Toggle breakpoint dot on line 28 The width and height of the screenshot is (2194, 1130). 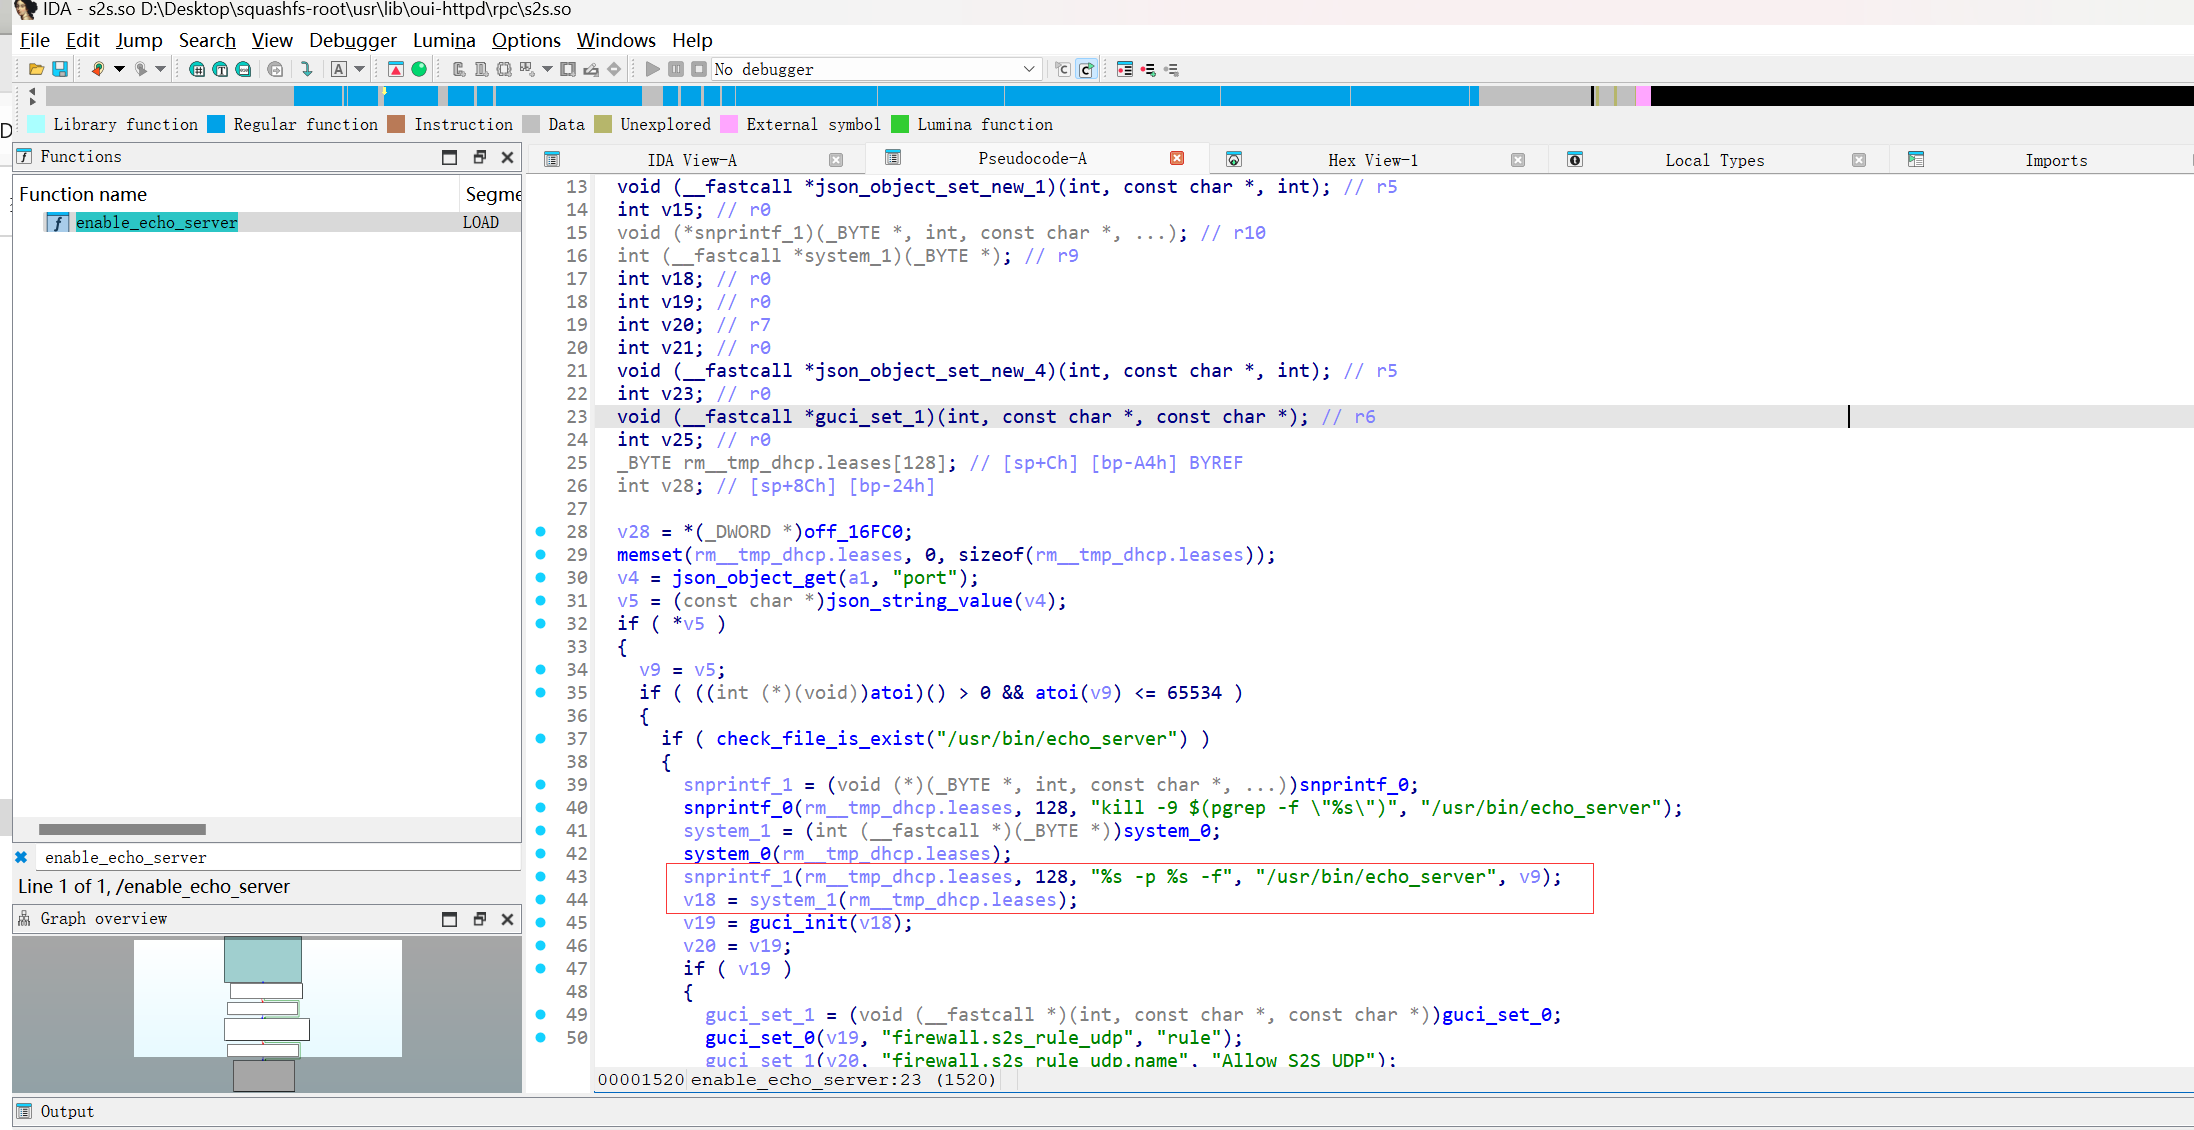coord(541,531)
